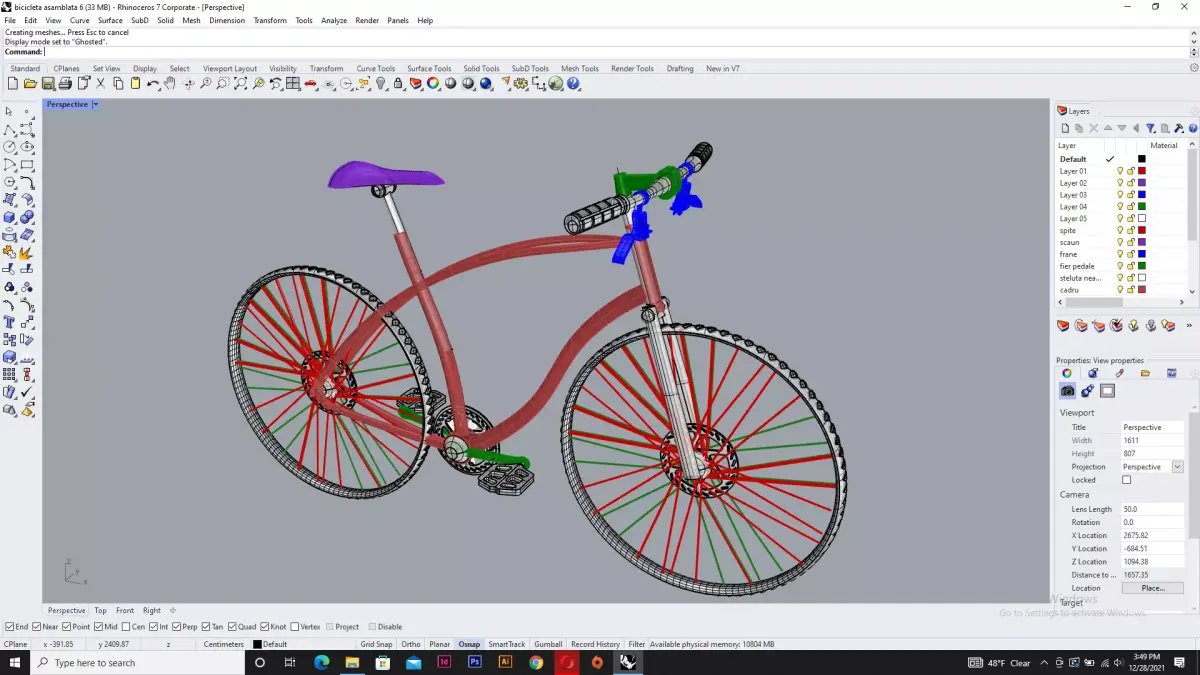1200x675 pixels.
Task: Select the Box solid tool
Action: point(9,217)
